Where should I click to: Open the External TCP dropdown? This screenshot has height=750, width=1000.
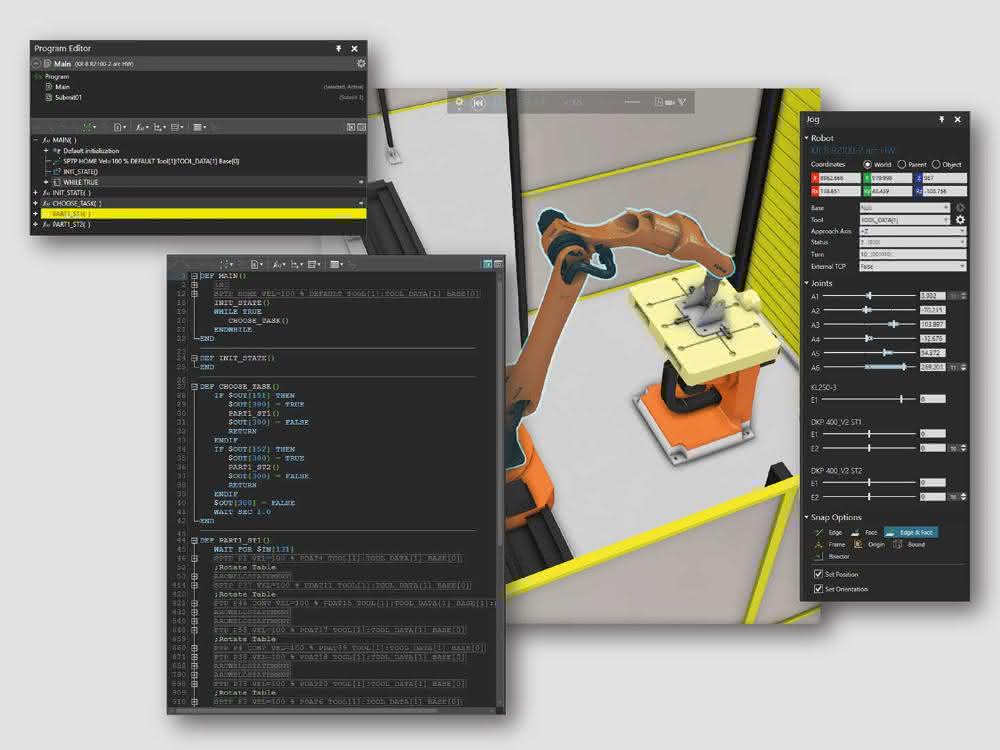(913, 267)
